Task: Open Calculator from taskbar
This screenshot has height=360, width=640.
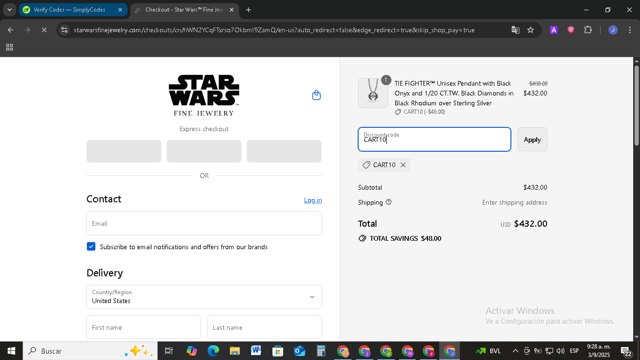Action: (x=321, y=351)
